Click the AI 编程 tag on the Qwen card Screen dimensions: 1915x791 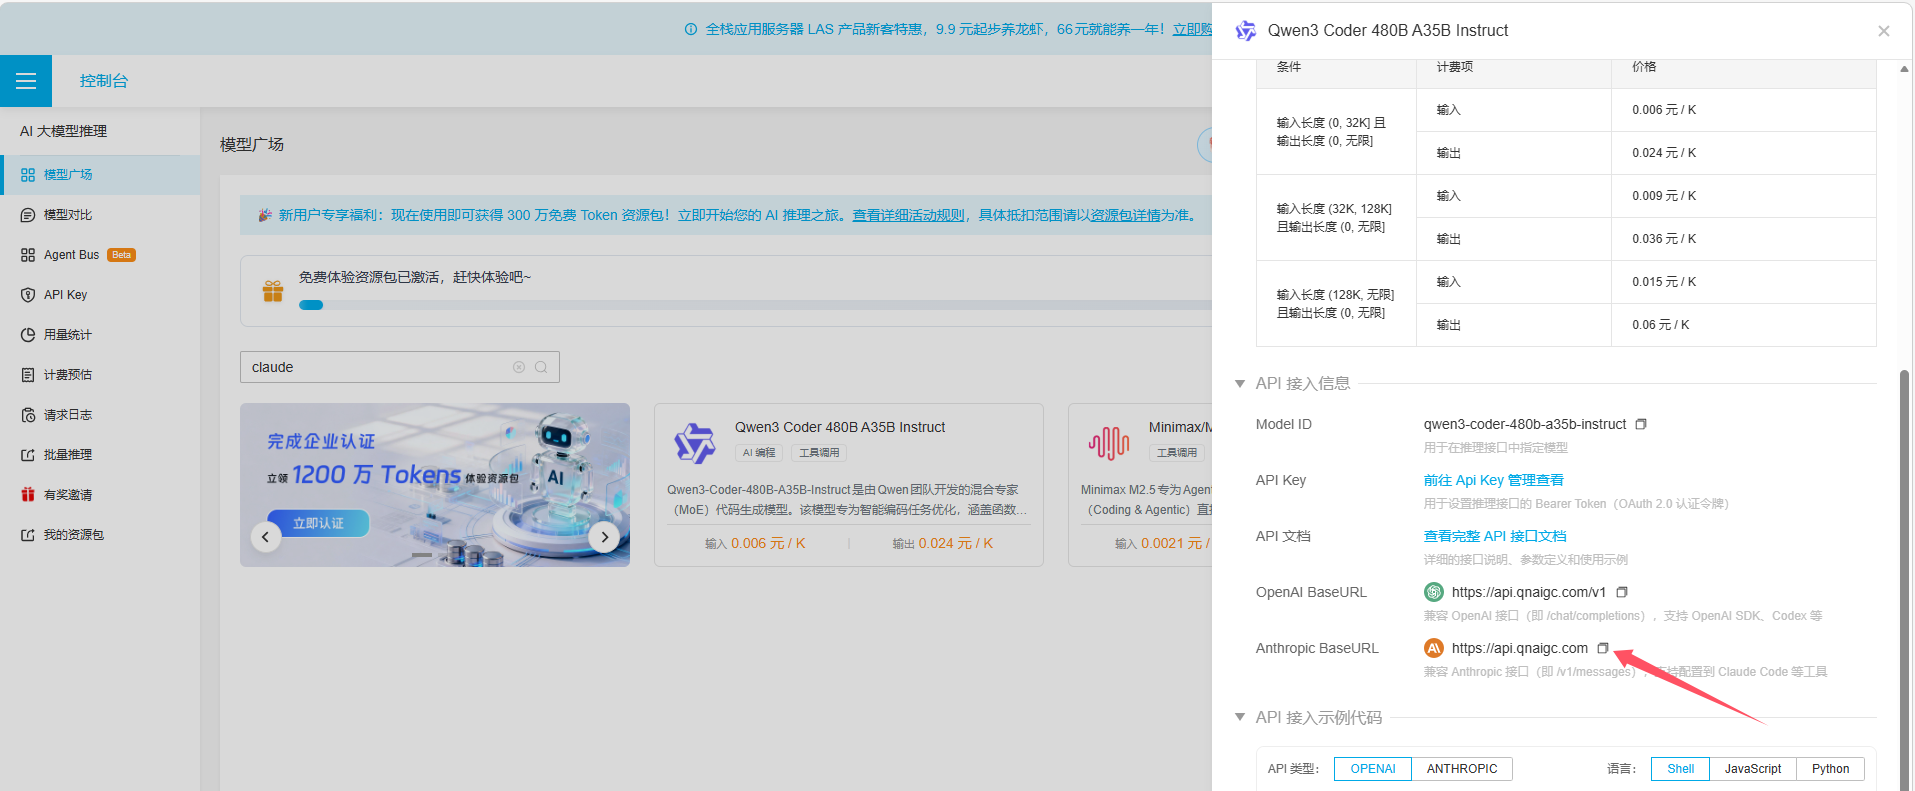[759, 453]
